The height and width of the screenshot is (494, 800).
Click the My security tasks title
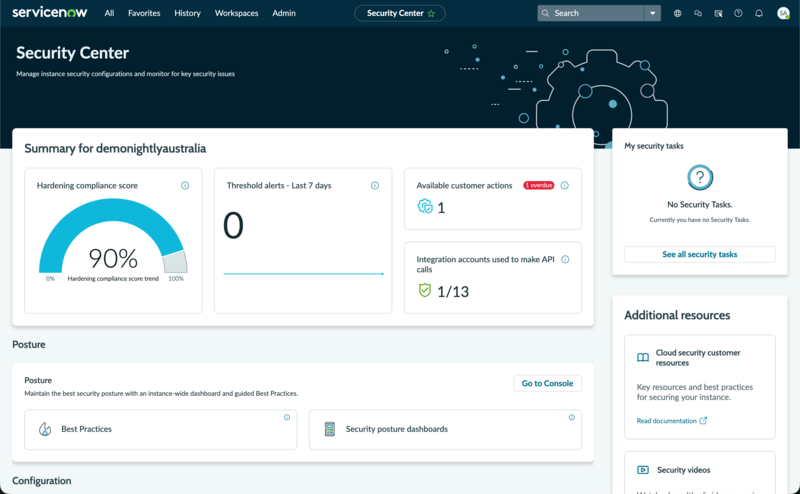(x=654, y=146)
